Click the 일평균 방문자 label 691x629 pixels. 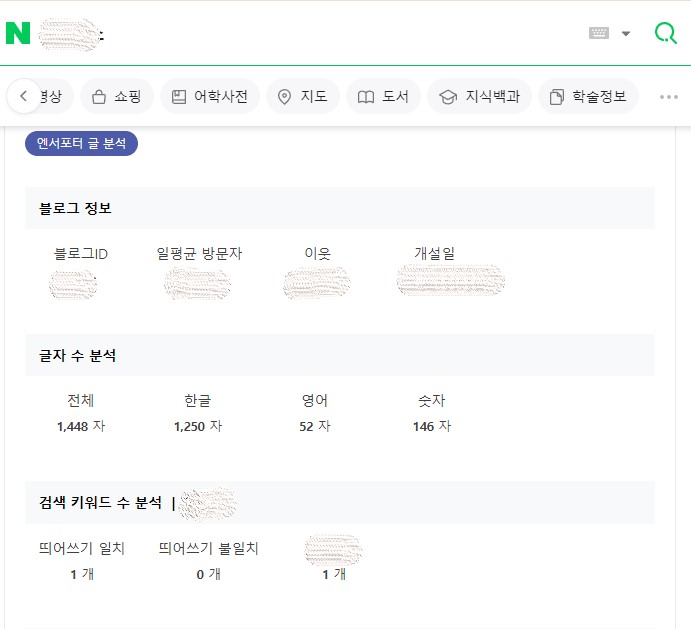coord(199,253)
